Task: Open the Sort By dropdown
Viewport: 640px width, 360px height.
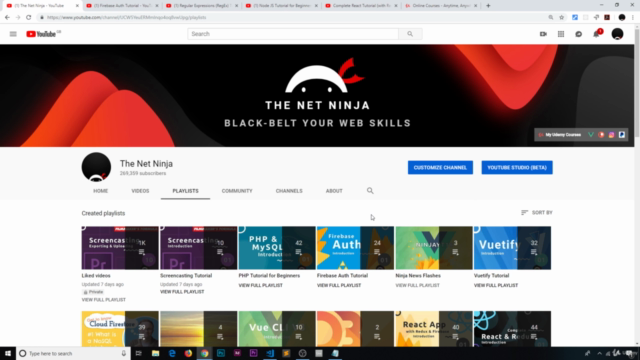Action: pyautogui.click(x=537, y=213)
